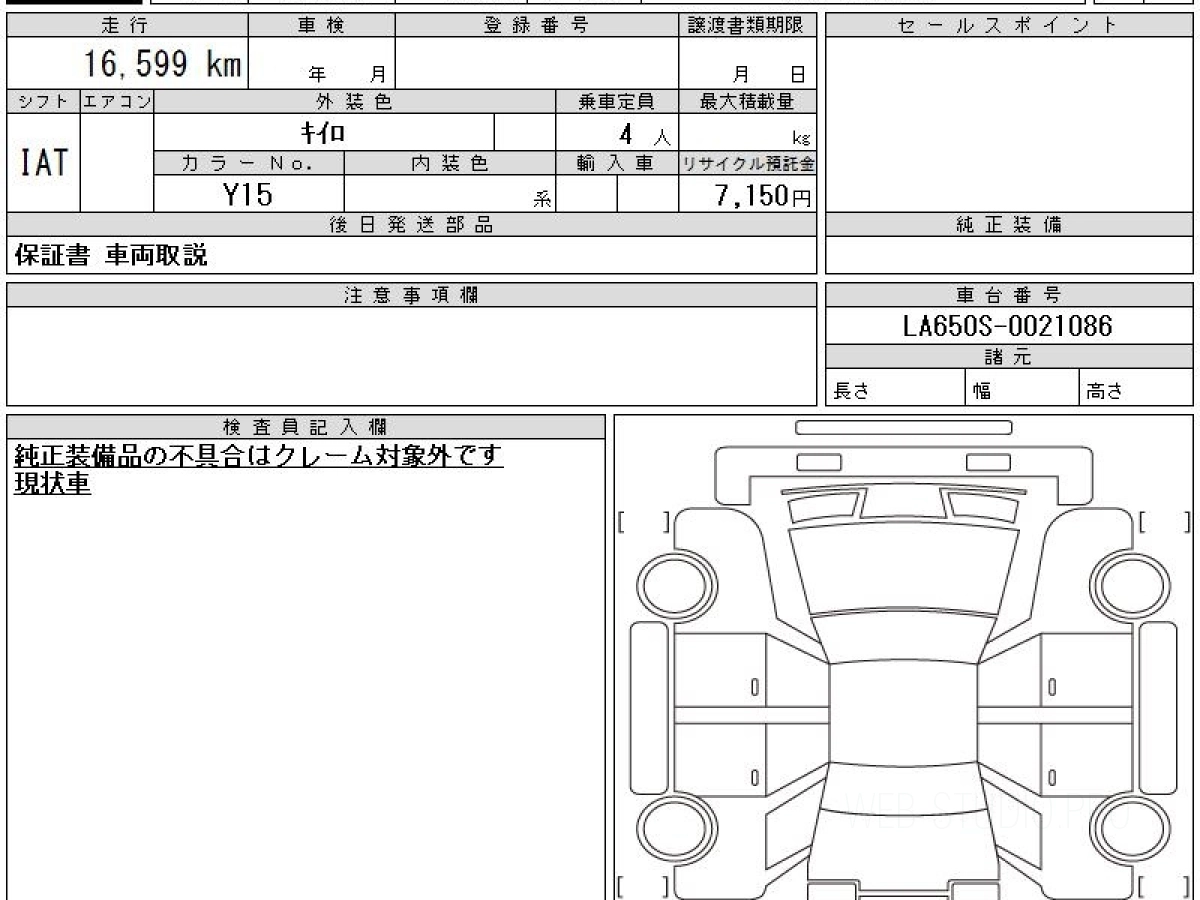This screenshot has height=900, width=1200.
Task: Click the 現状車 inspector note
Action: (x=52, y=484)
